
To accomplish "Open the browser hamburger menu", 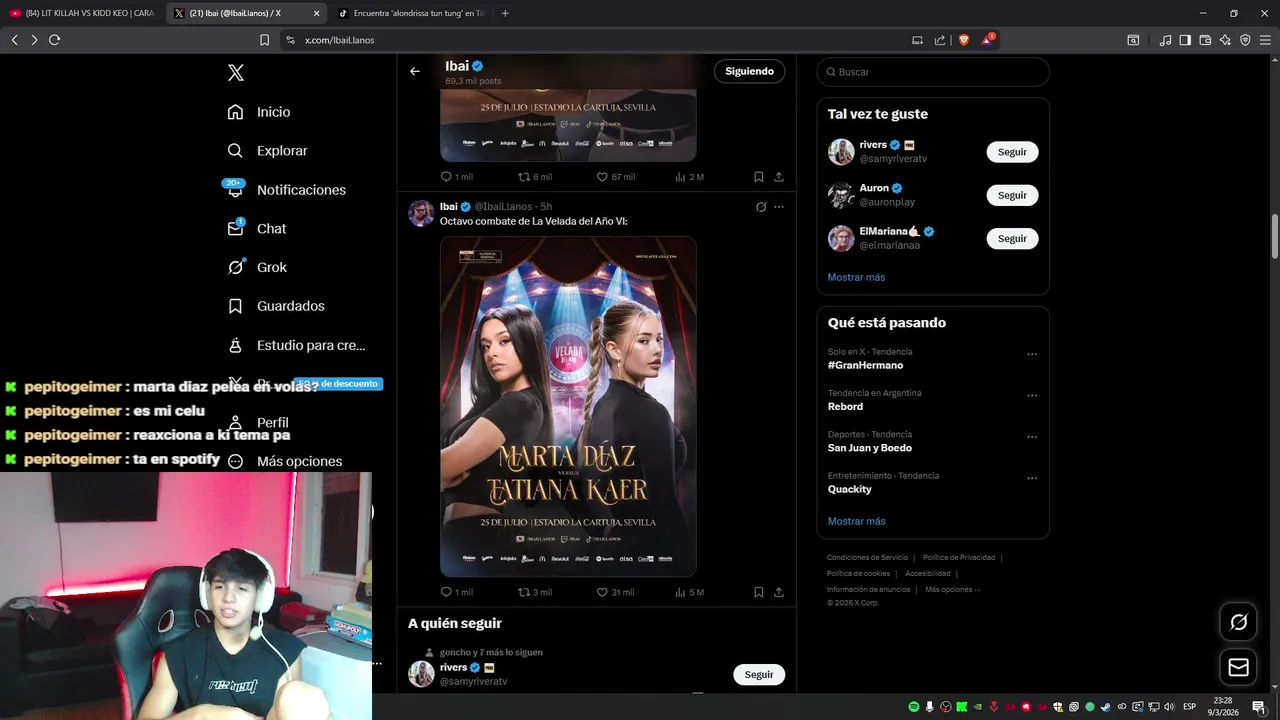I will click(1265, 40).
